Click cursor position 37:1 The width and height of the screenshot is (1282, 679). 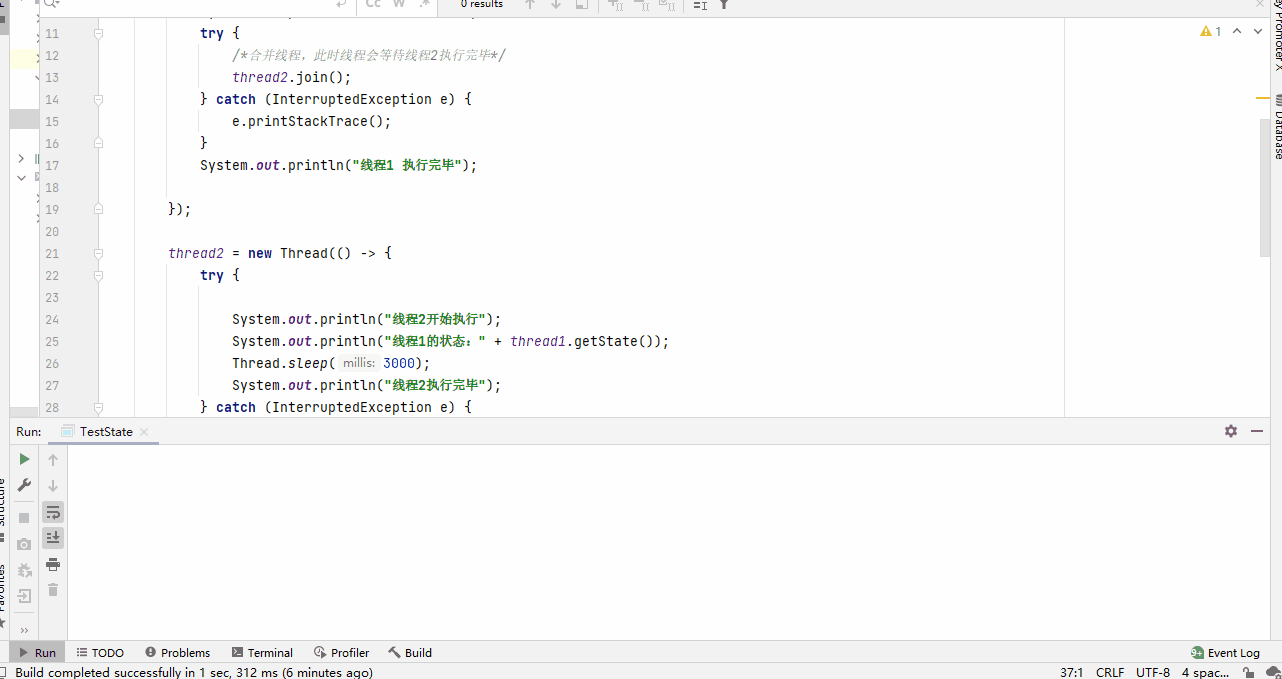coord(1071,672)
